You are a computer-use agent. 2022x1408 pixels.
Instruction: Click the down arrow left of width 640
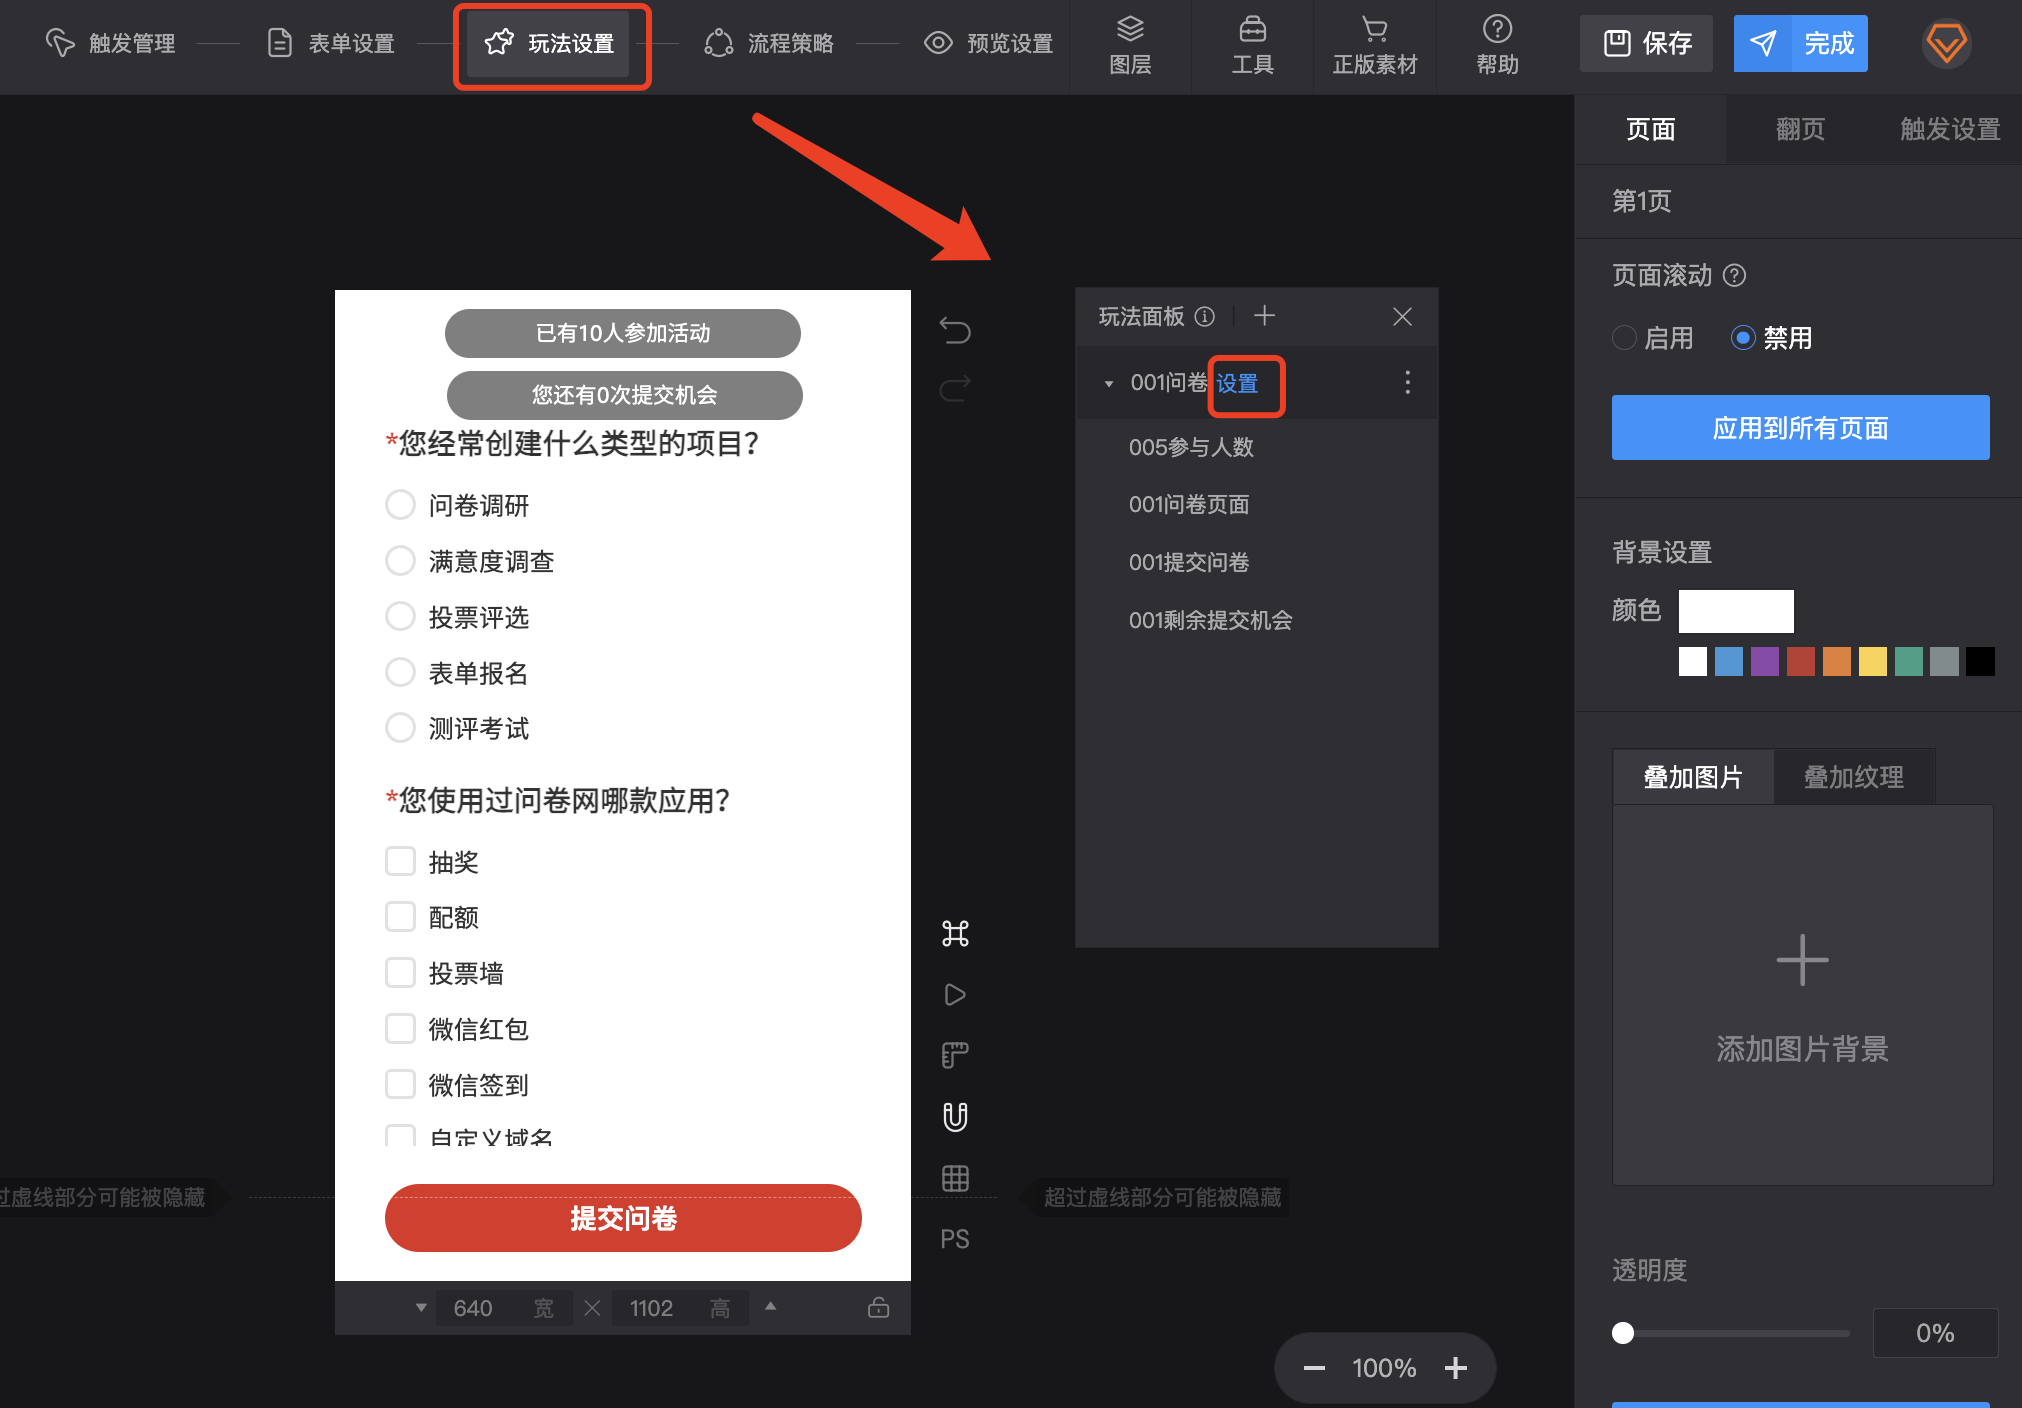pyautogui.click(x=421, y=1308)
